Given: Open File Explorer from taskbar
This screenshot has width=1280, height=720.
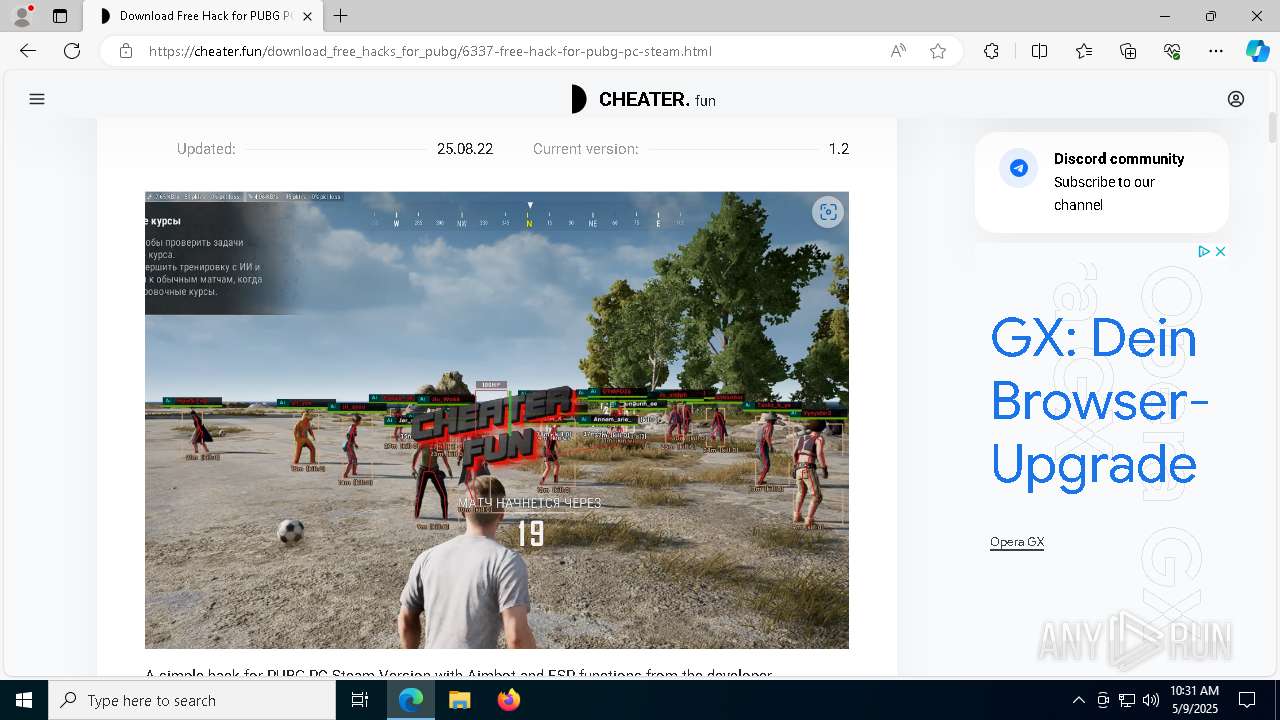Looking at the screenshot, I should pyautogui.click(x=459, y=700).
